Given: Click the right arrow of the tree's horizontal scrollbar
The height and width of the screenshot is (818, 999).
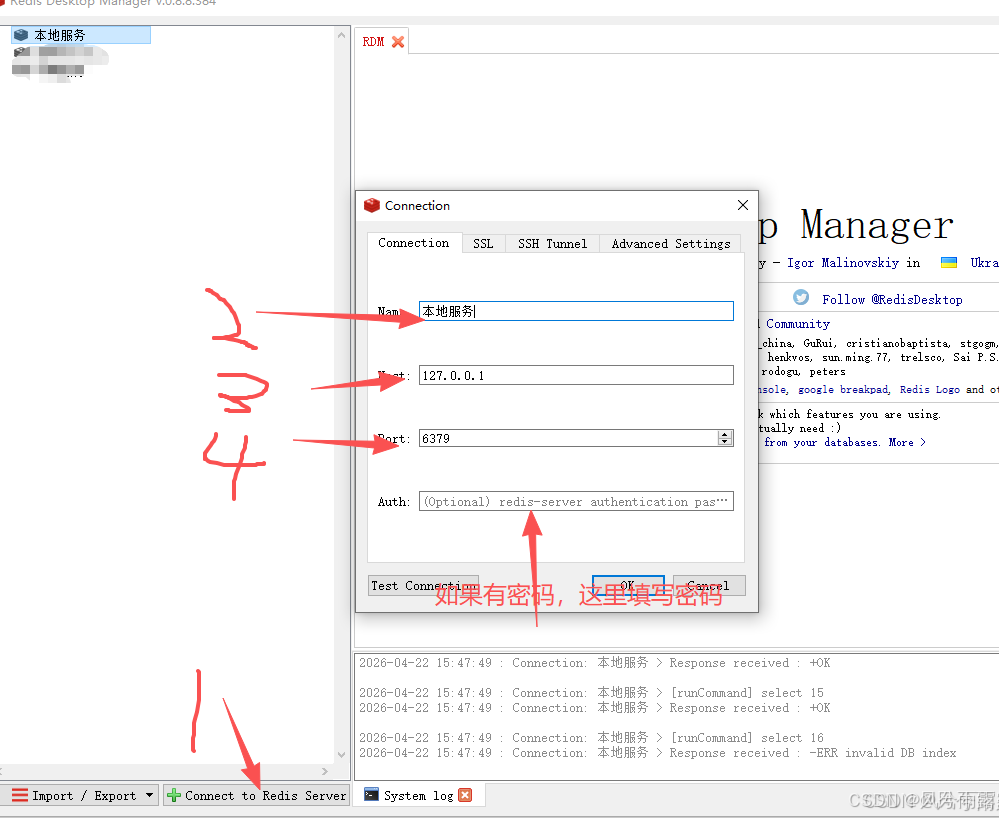Looking at the screenshot, I should pos(325,771).
